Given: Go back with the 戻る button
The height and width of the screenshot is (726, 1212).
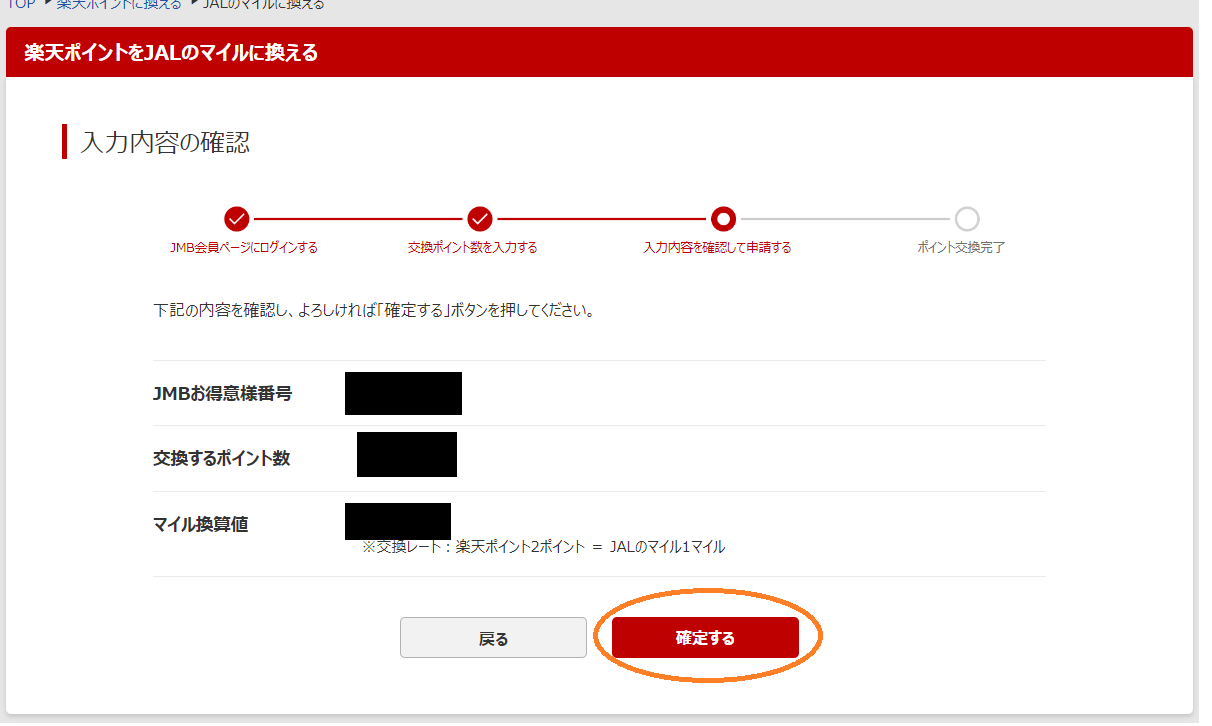Looking at the screenshot, I should pos(493,638).
